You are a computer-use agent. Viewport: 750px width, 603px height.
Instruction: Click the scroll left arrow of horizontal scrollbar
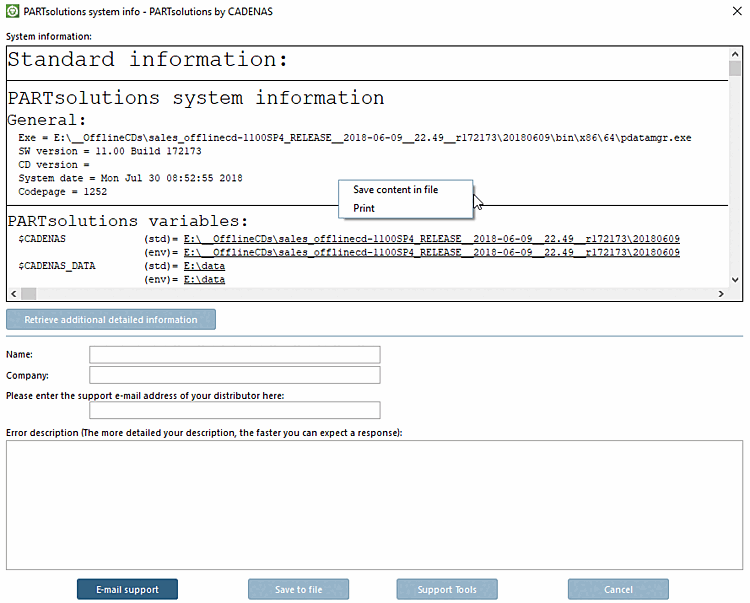click(14, 294)
